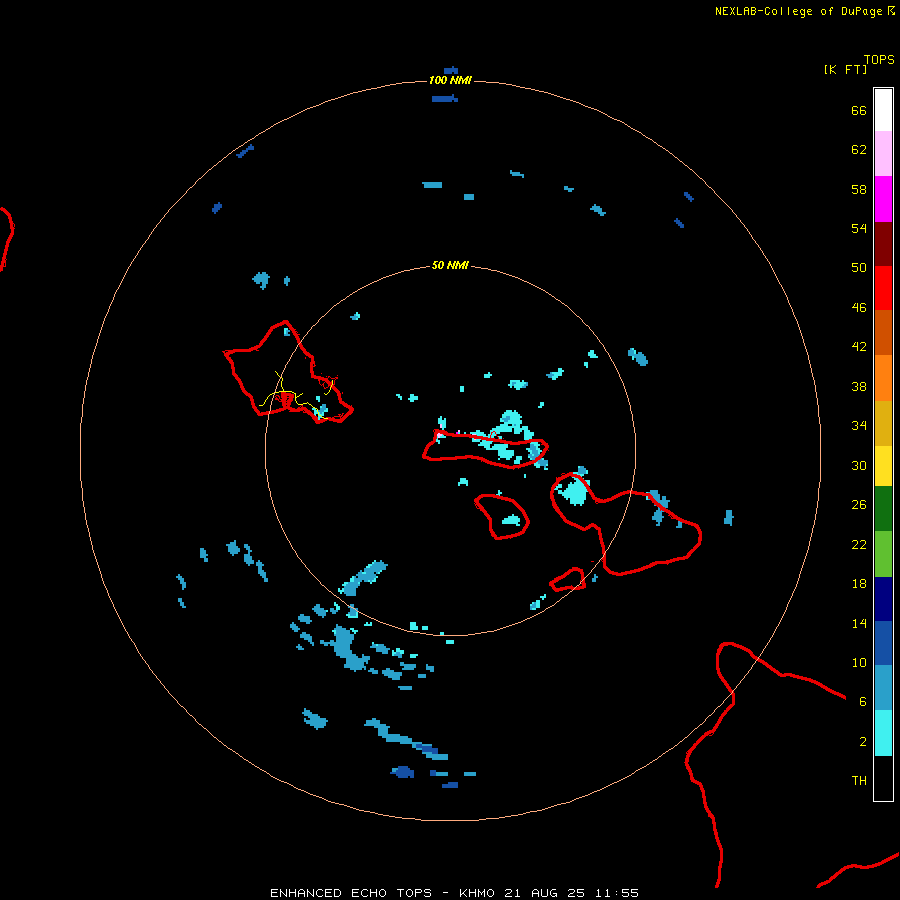Screen dimensions: 900x900
Task: Click the black TH threshold swatch
Action: click(x=883, y=778)
